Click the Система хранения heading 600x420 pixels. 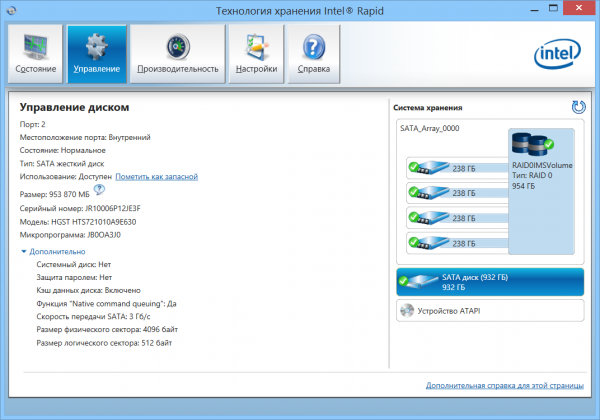[x=427, y=108]
